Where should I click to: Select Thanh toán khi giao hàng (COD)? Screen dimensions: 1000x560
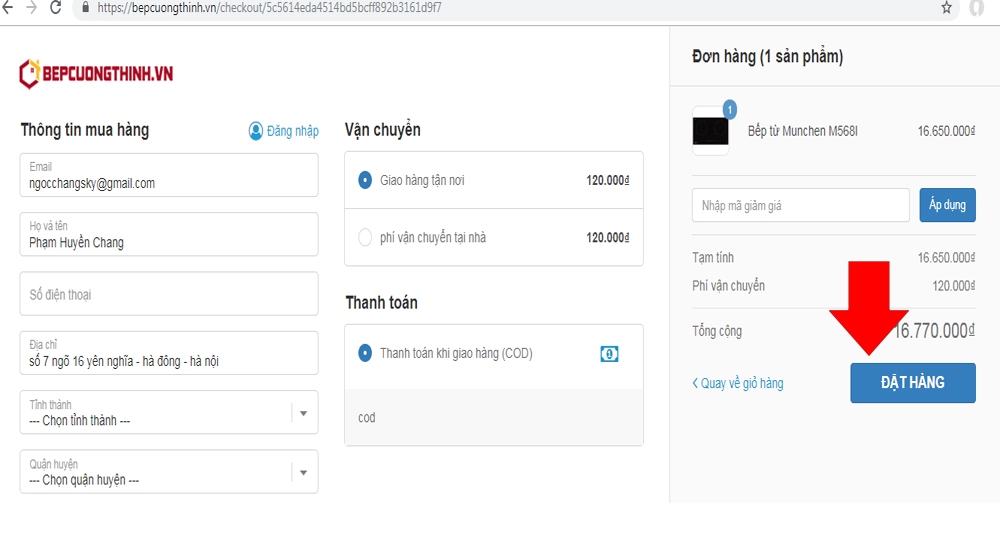365,353
